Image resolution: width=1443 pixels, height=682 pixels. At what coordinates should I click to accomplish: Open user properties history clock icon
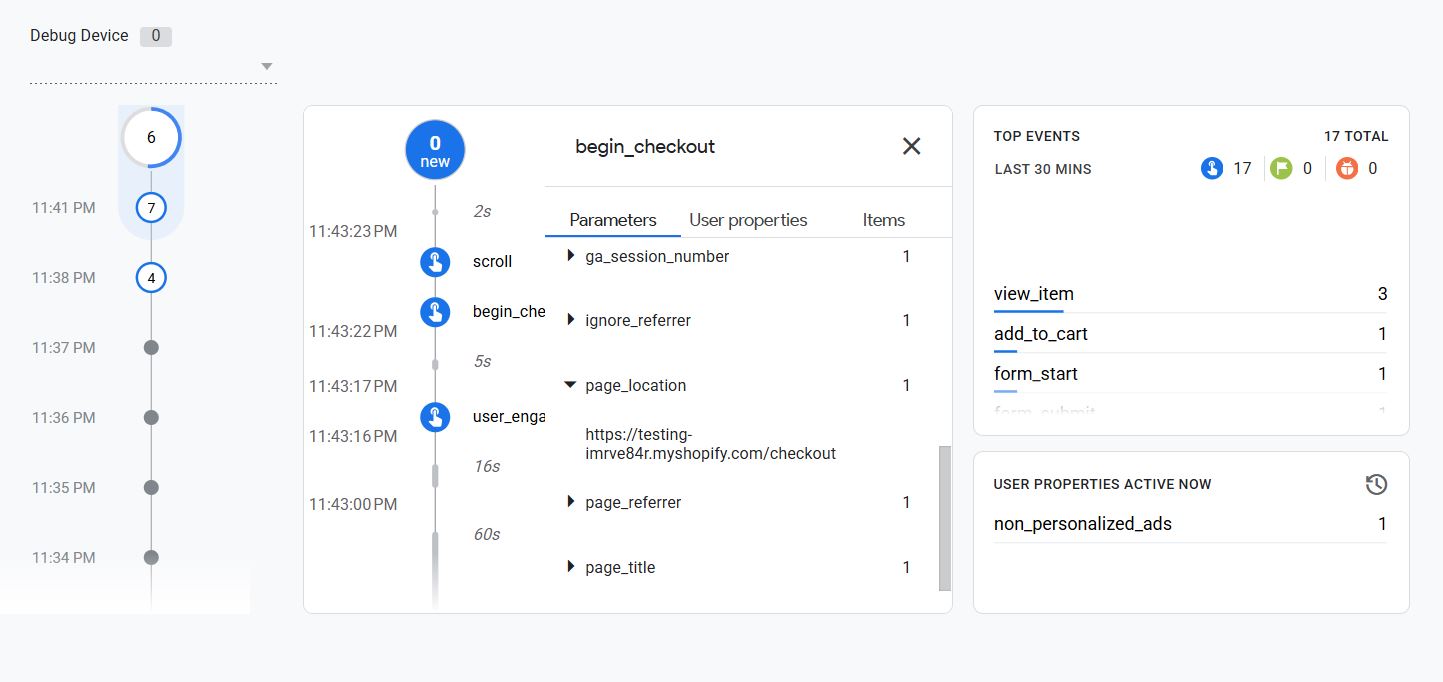pyautogui.click(x=1376, y=484)
